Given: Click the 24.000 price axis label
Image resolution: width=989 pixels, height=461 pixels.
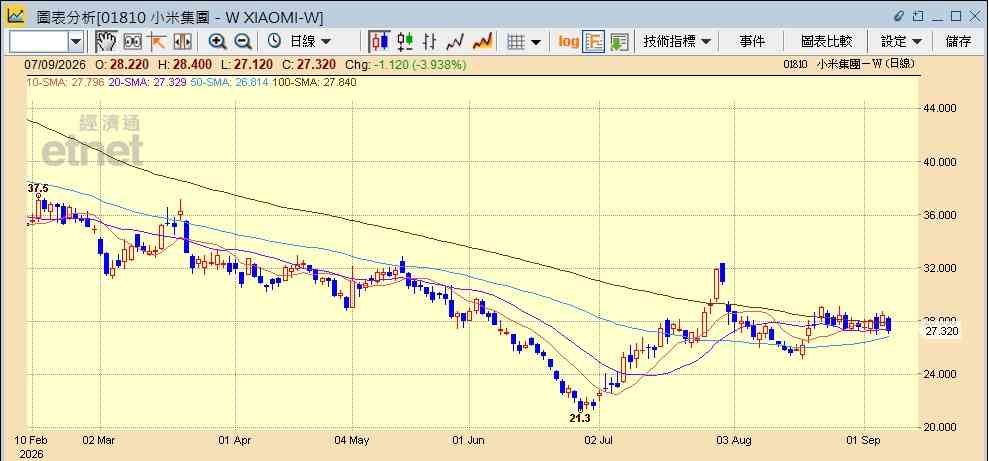Looking at the screenshot, I should tap(942, 375).
